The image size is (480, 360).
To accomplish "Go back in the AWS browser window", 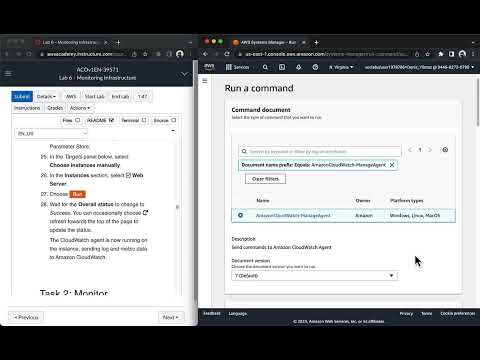I will coord(205,54).
